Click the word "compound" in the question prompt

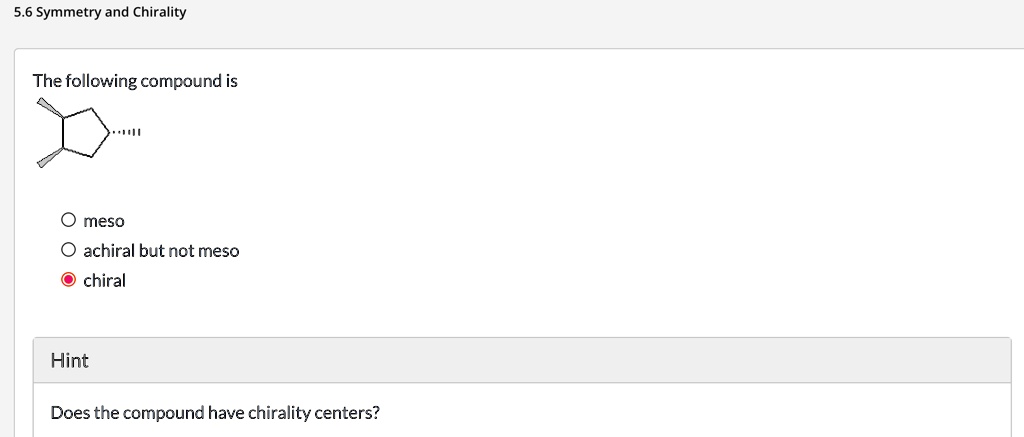point(180,81)
